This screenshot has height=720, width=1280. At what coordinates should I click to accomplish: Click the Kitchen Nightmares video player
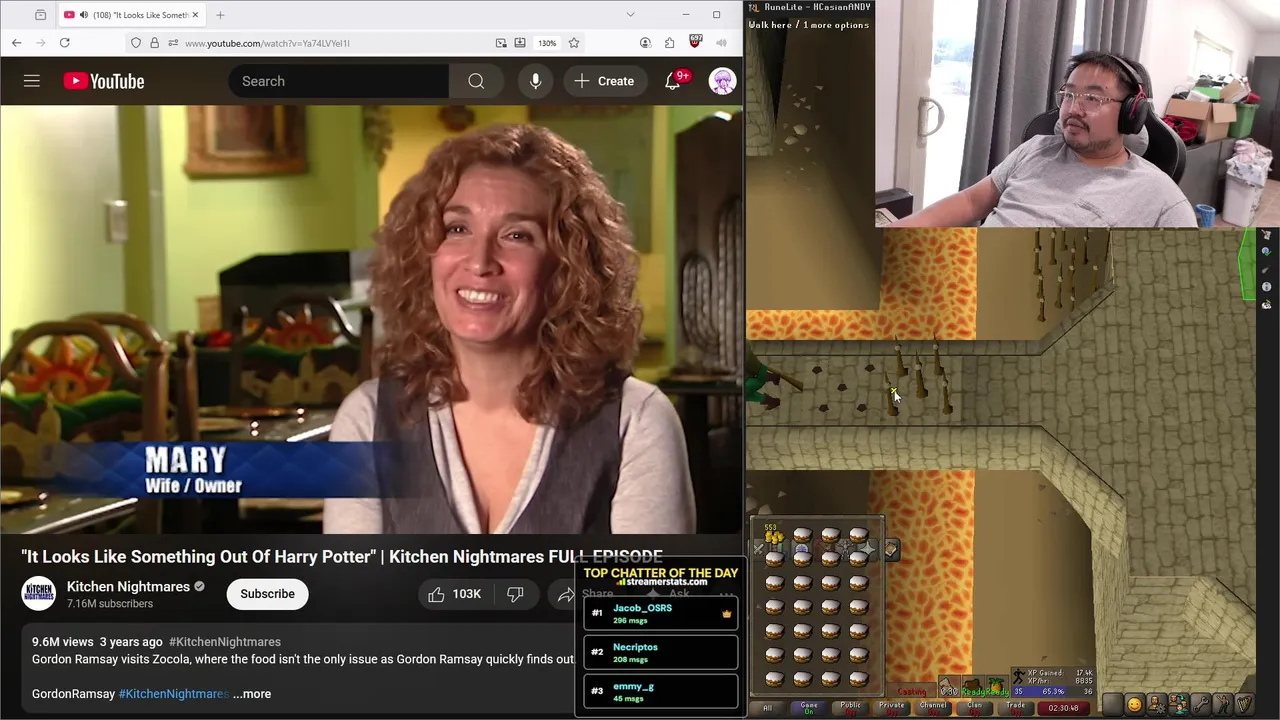click(371, 320)
